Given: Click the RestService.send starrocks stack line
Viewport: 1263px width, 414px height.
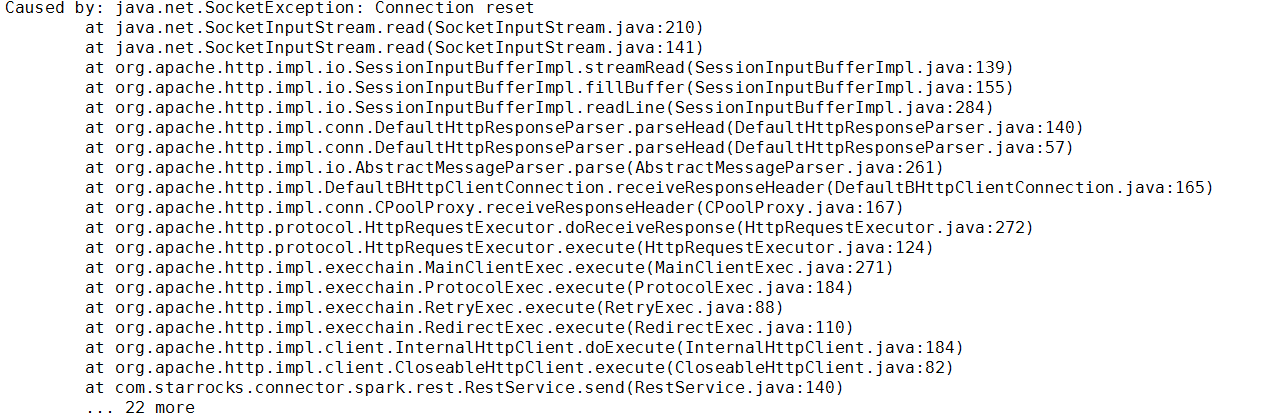Looking at the screenshot, I should pyautogui.click(x=464, y=387).
